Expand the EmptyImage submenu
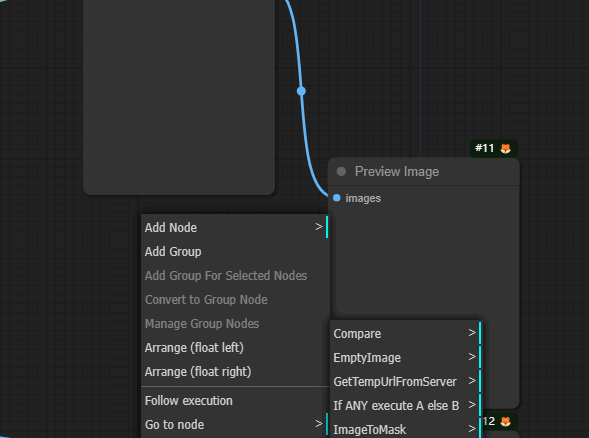This screenshot has height=438, width=589. [x=406, y=357]
